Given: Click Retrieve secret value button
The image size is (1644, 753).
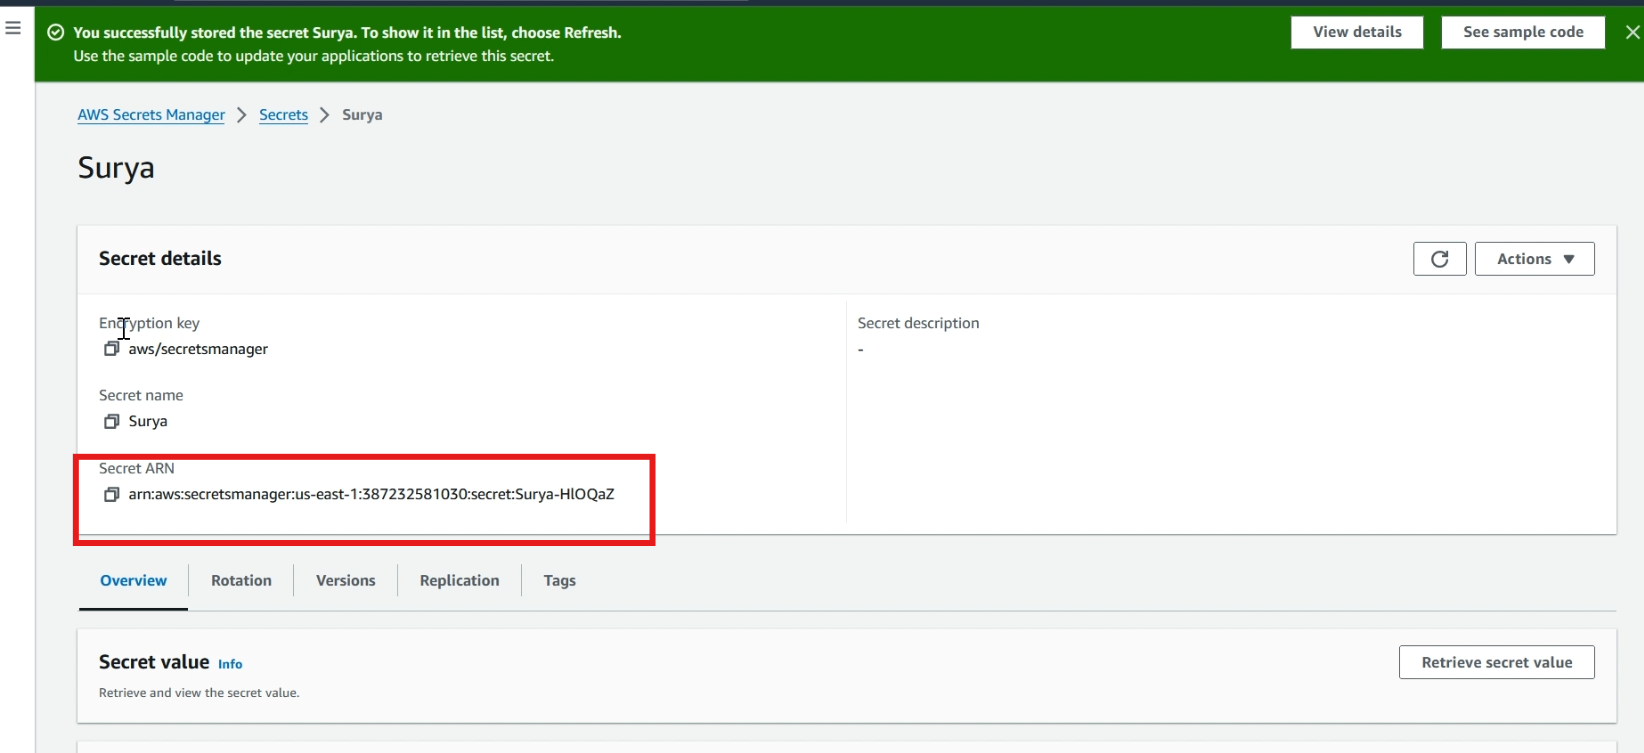Looking at the screenshot, I should point(1496,662).
